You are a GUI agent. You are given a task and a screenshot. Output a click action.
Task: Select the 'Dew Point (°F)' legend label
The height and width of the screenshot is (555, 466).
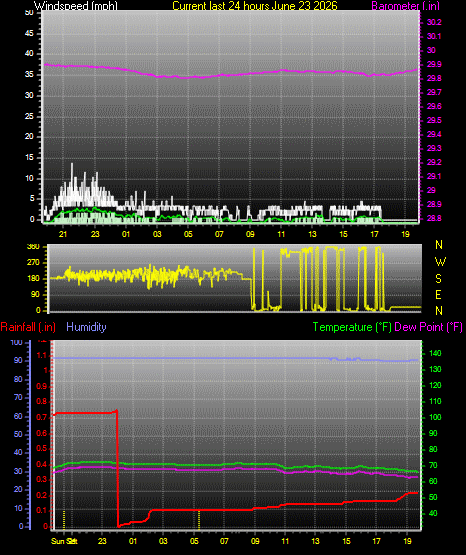tap(428, 327)
